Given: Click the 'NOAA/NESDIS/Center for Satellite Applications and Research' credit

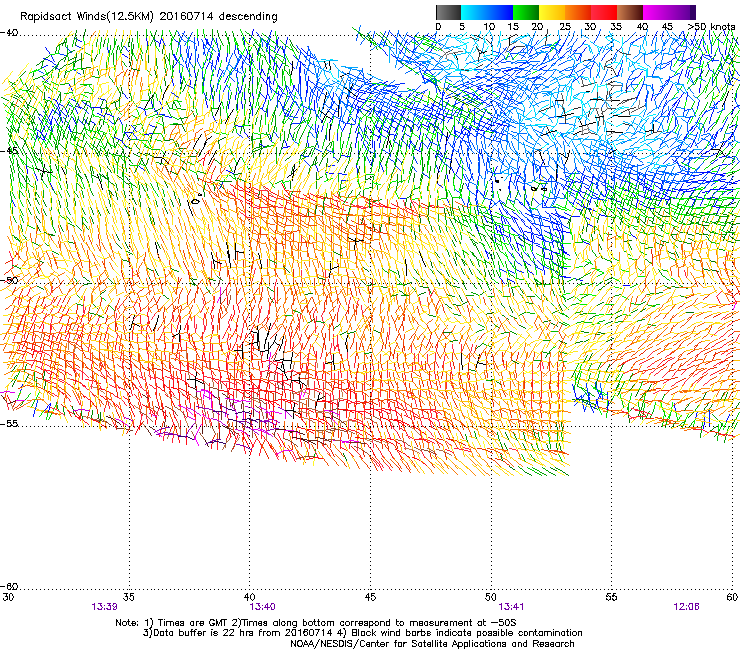Looking at the screenshot, I should click(432, 644).
